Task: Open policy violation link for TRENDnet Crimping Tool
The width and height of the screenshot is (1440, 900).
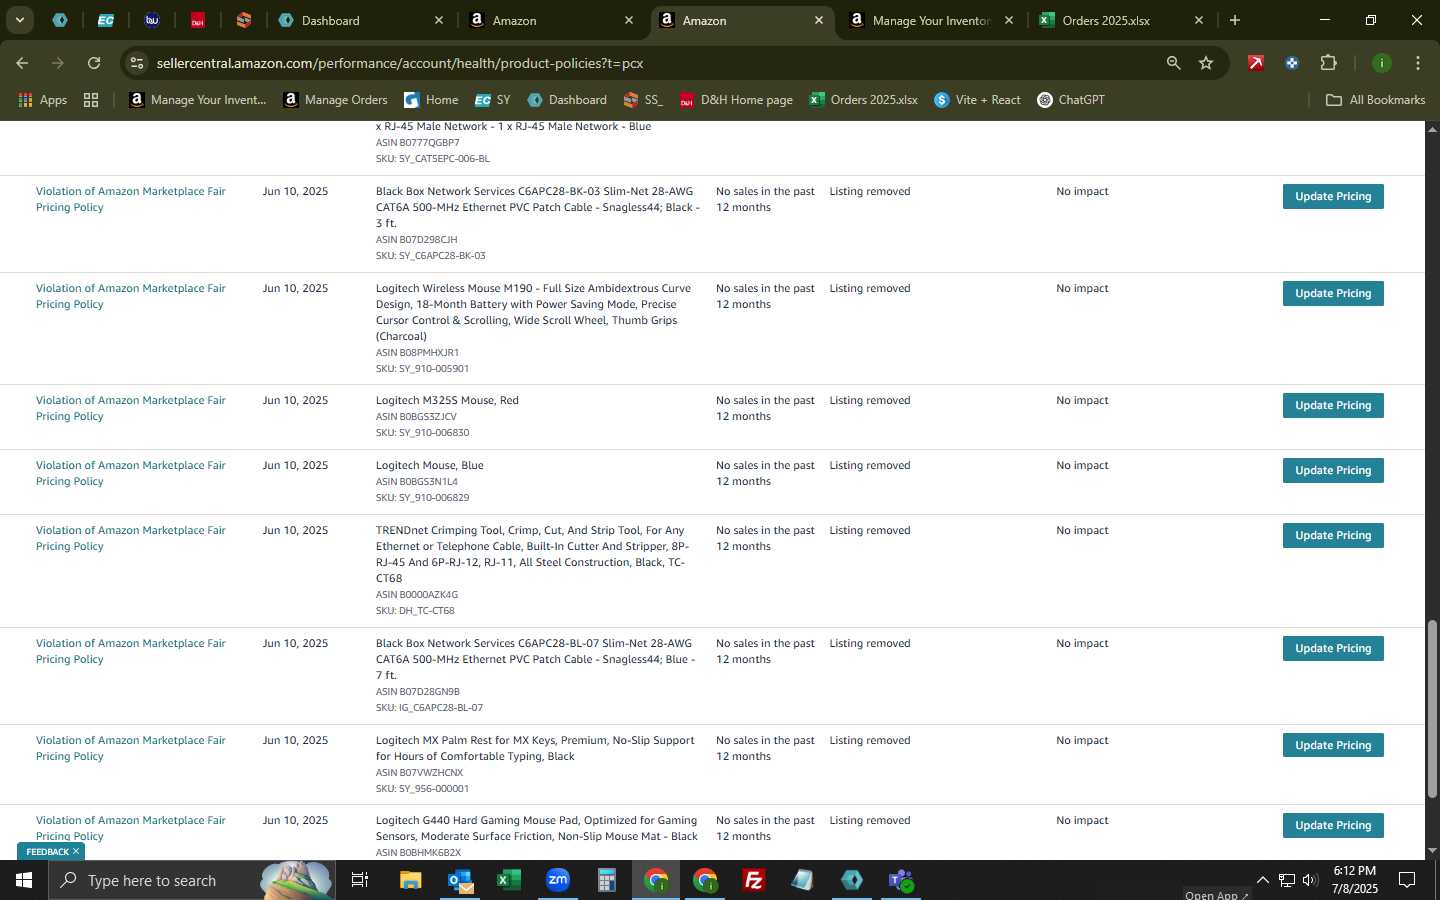Action: click(x=131, y=538)
